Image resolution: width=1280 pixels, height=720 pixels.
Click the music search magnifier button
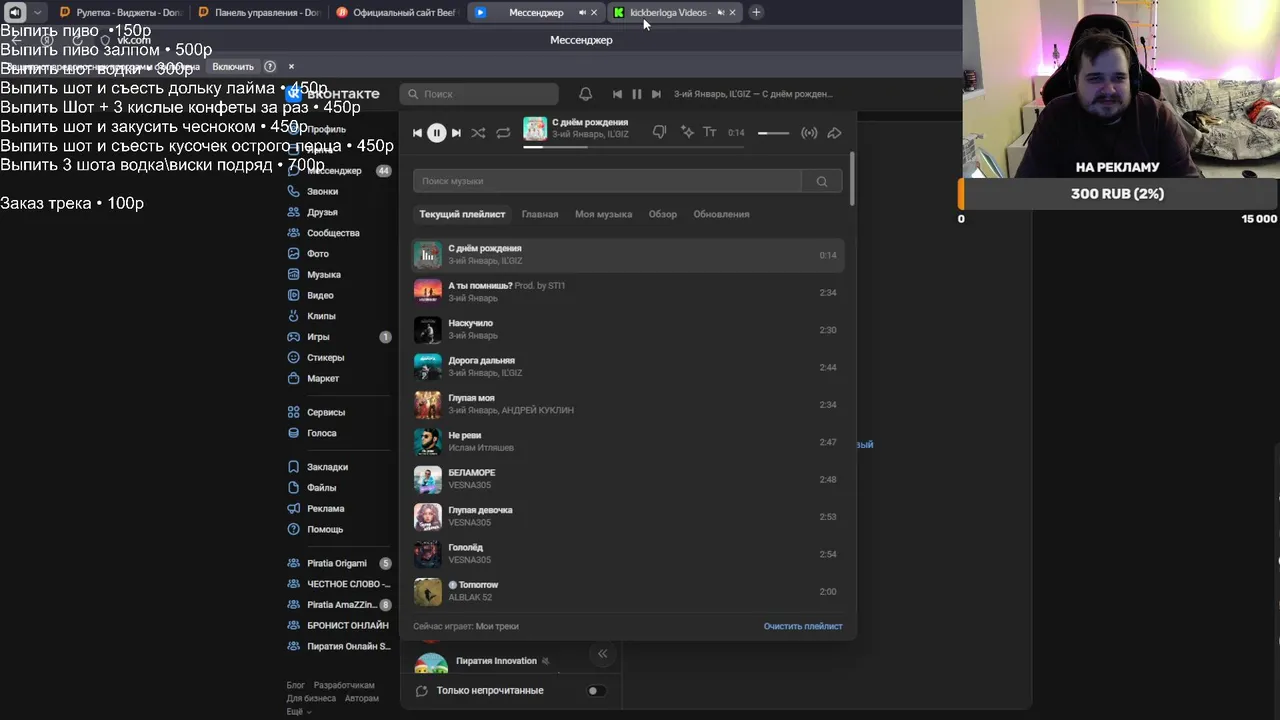click(822, 181)
